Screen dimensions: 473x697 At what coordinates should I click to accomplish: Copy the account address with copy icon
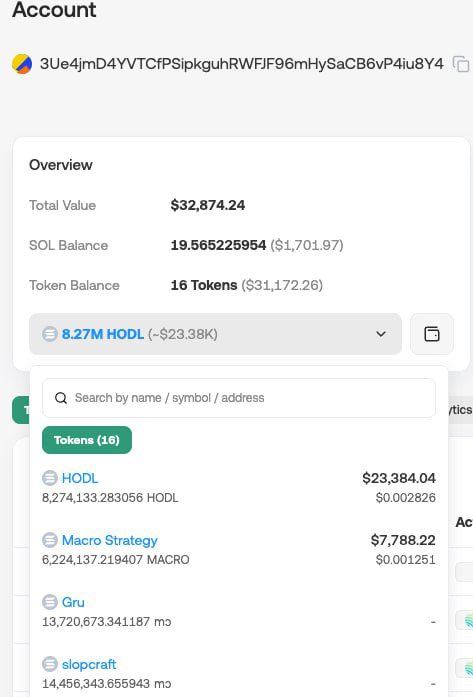(461, 64)
